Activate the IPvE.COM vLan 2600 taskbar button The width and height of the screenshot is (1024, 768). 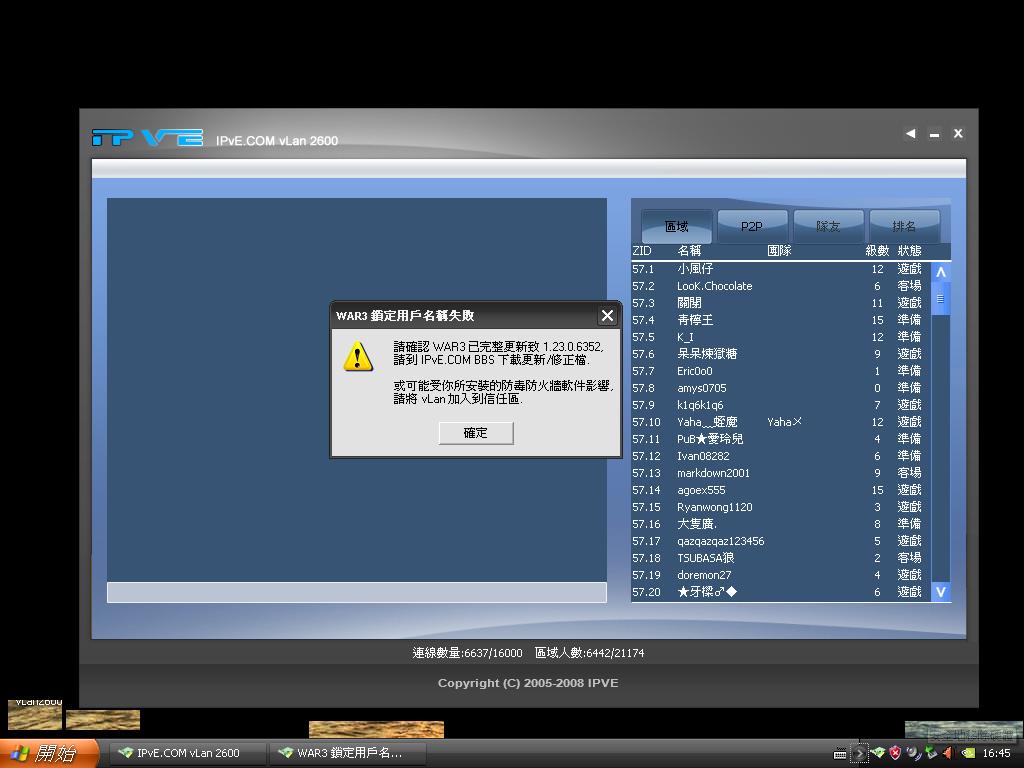point(186,753)
